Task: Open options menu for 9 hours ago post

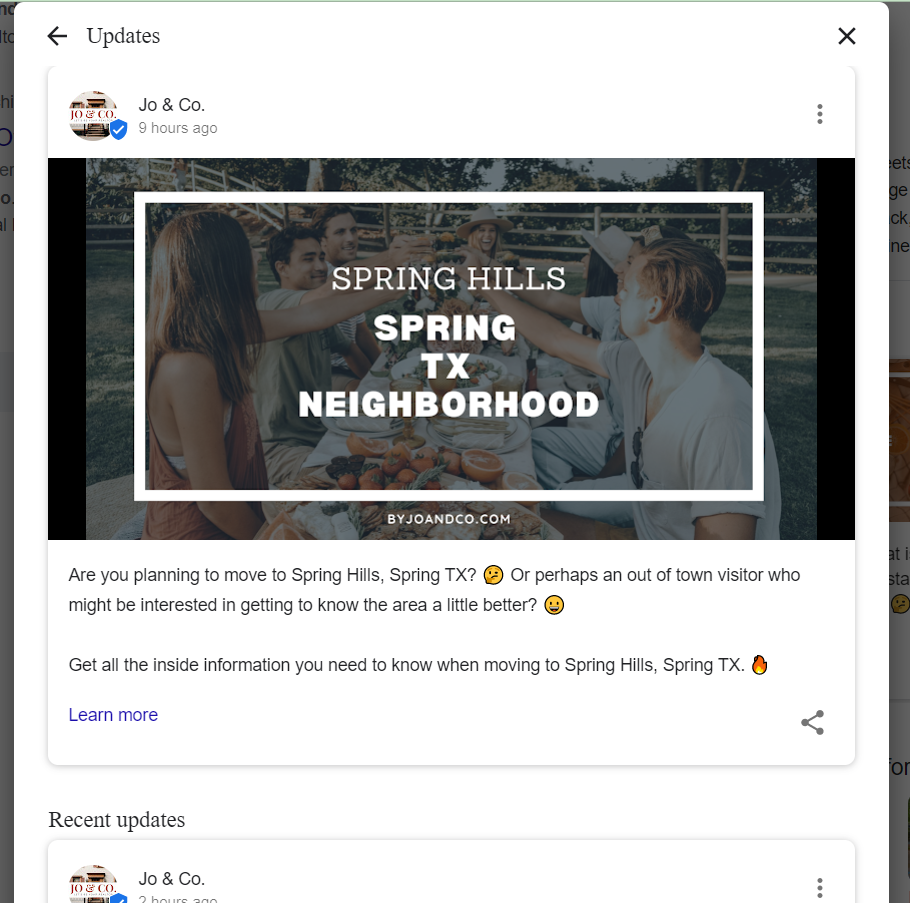Action: (819, 114)
